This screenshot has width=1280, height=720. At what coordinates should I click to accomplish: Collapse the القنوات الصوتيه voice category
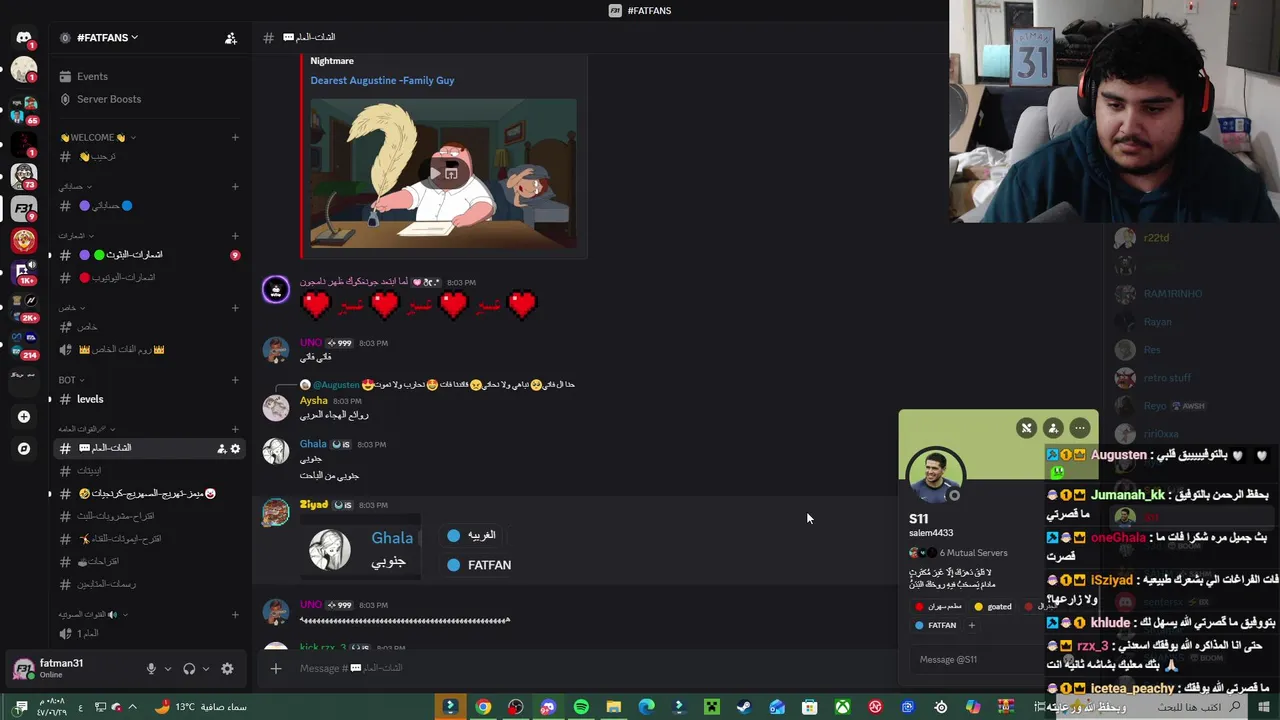tap(93, 614)
